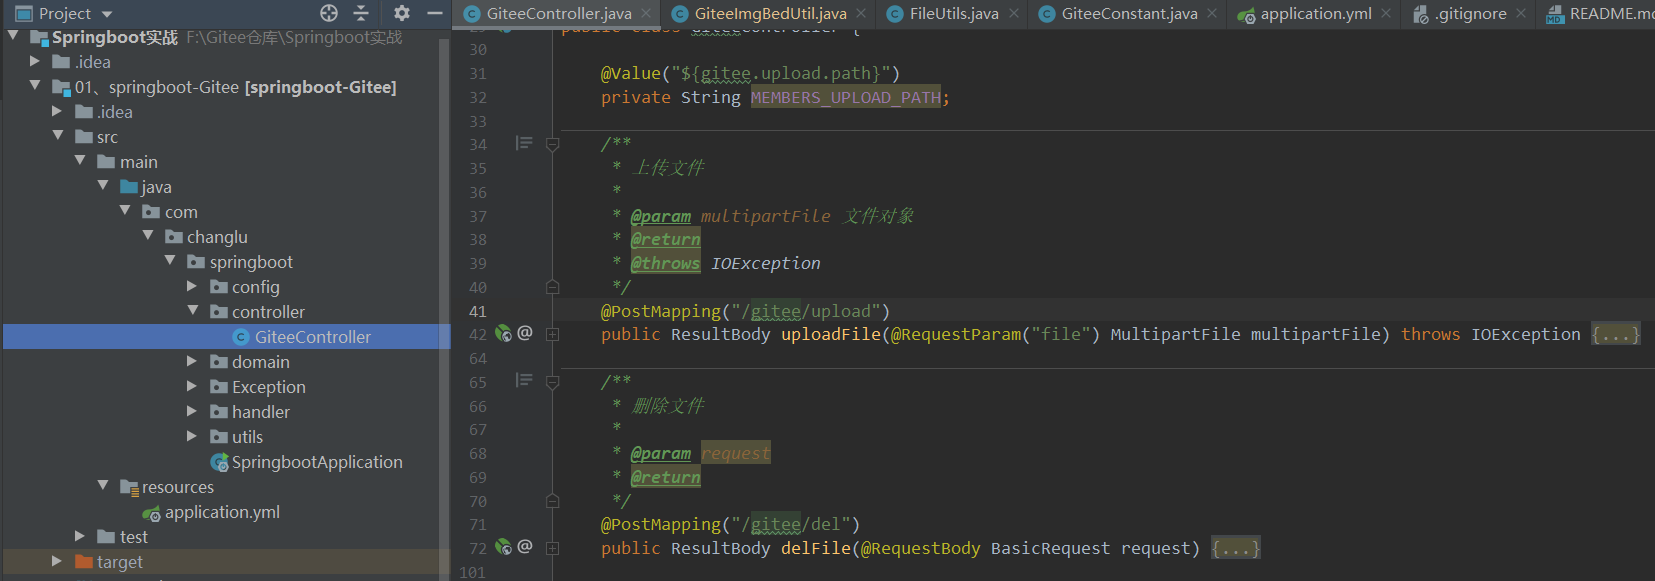Collapse the Springboot实战 root node

click(x=13, y=36)
